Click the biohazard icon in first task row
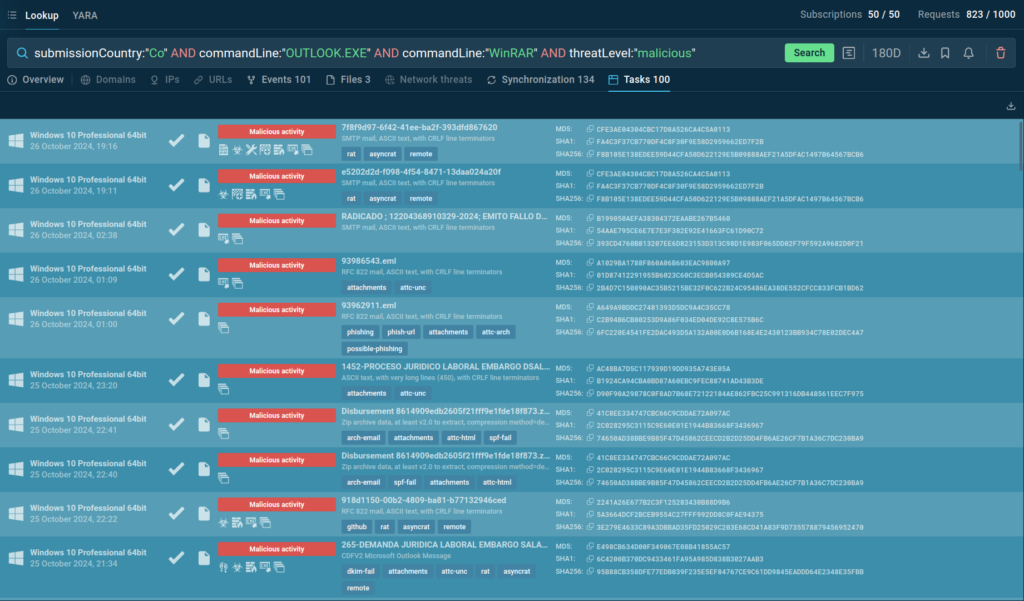 (238, 150)
